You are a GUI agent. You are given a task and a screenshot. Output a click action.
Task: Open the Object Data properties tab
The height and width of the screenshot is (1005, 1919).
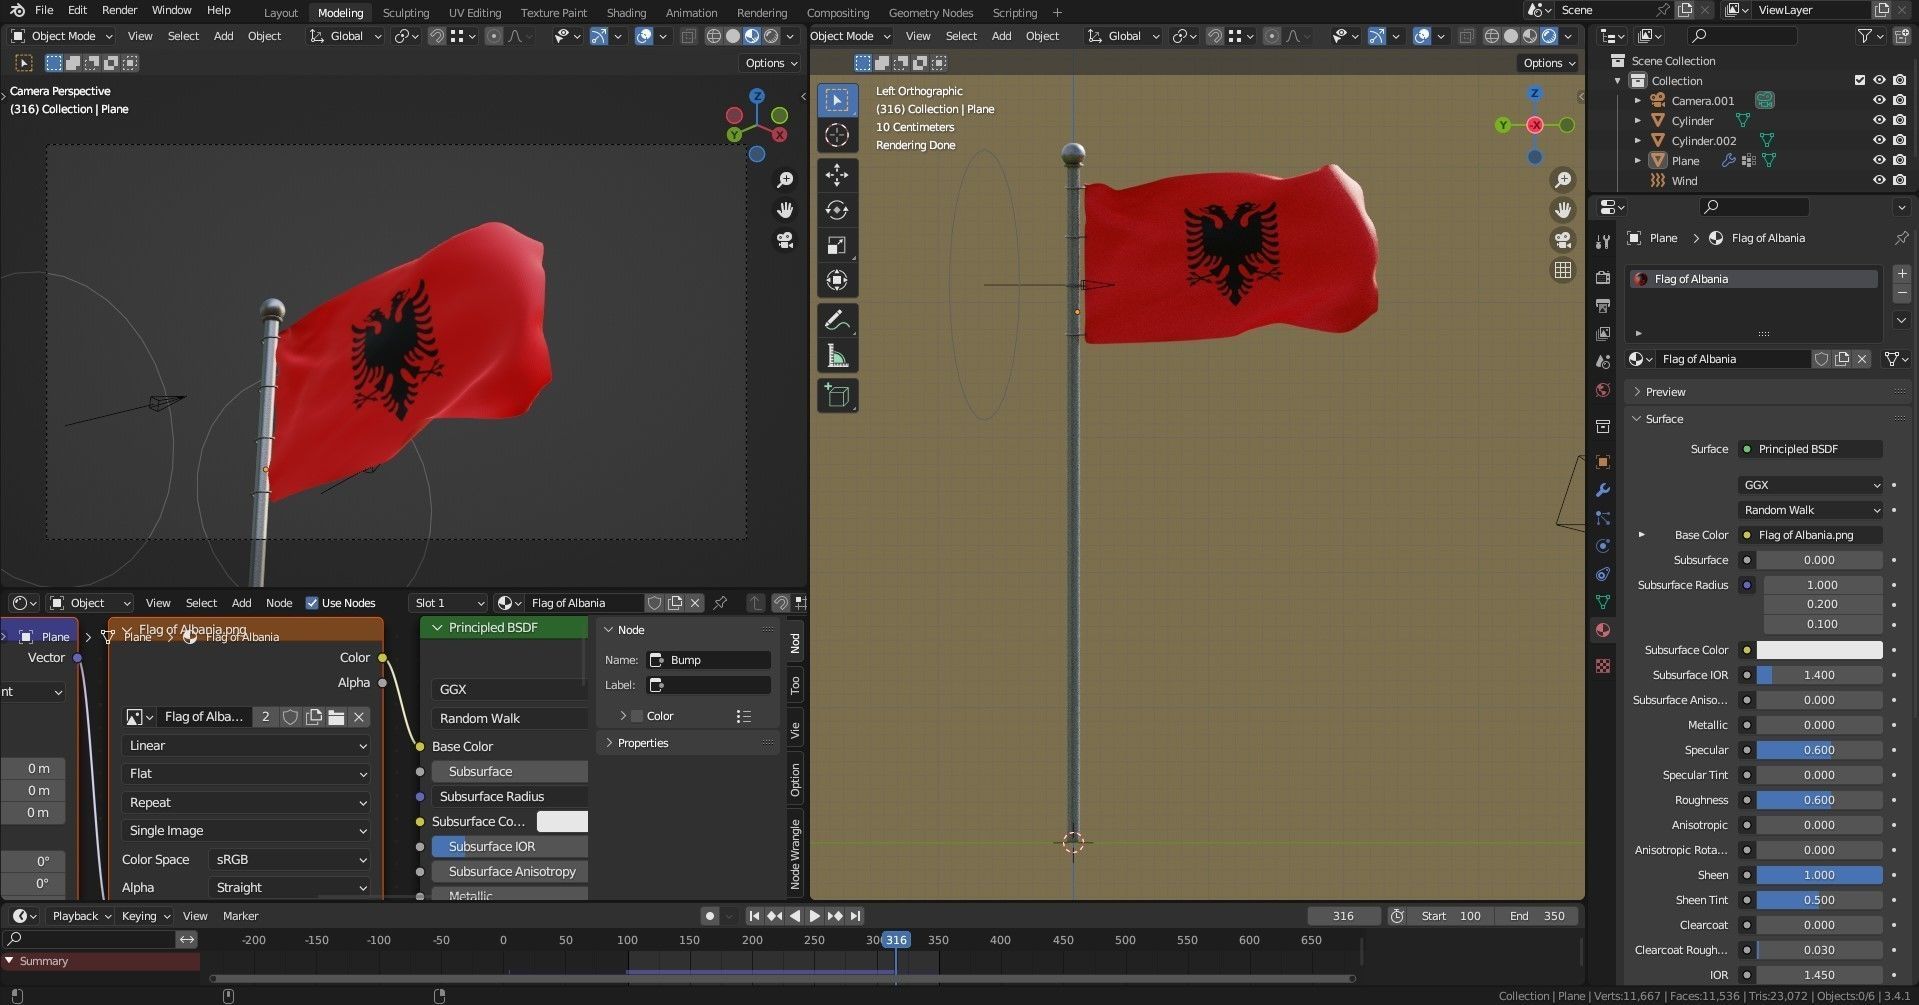(x=1603, y=602)
